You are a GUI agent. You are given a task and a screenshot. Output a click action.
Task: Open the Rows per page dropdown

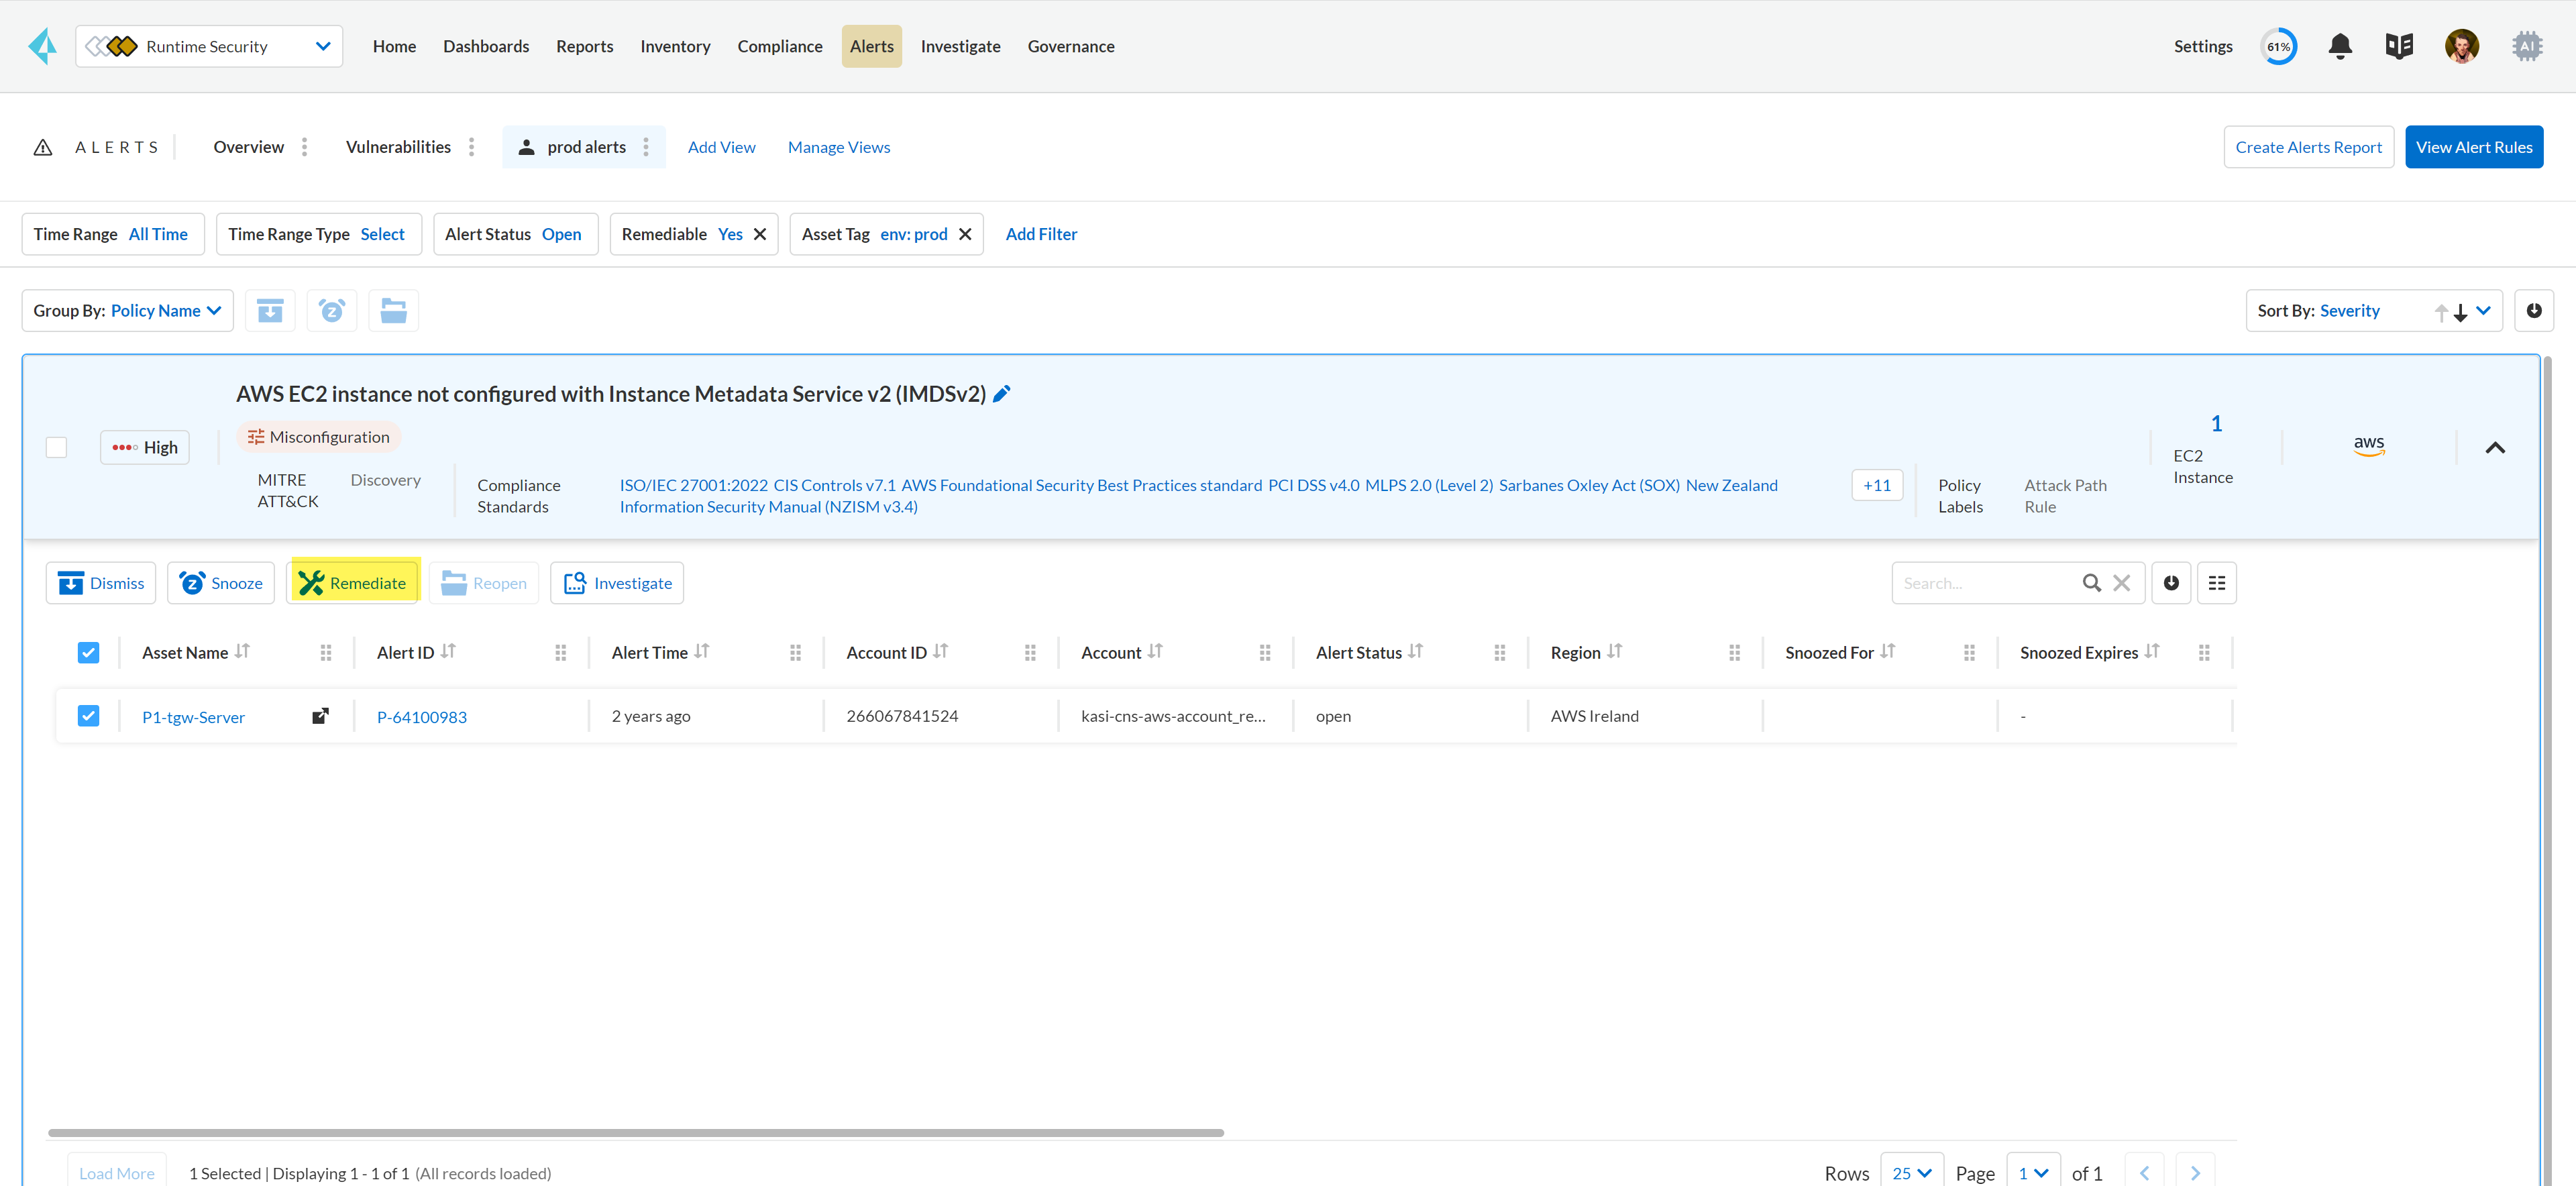tap(1912, 1173)
